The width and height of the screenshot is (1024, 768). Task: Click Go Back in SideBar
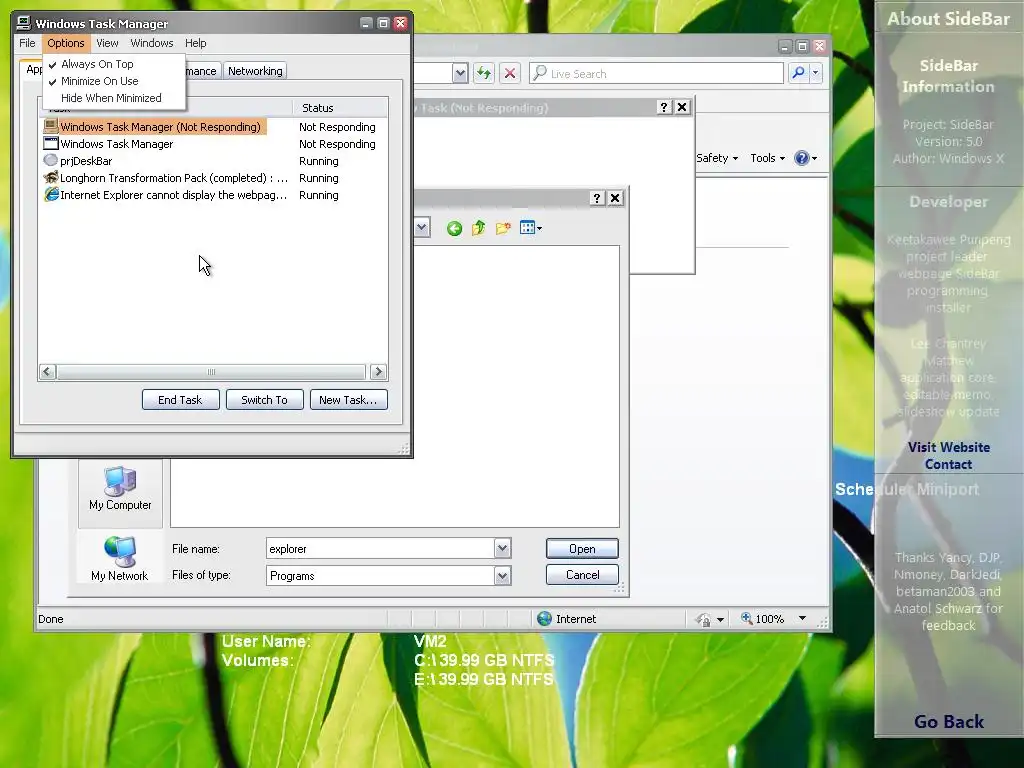pyautogui.click(x=948, y=722)
